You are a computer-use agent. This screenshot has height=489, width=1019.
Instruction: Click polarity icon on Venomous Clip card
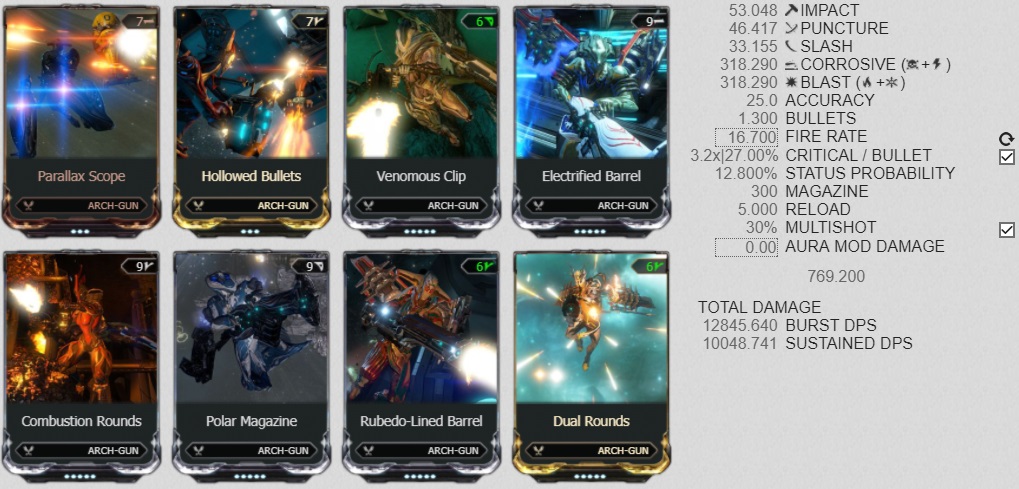click(x=488, y=21)
